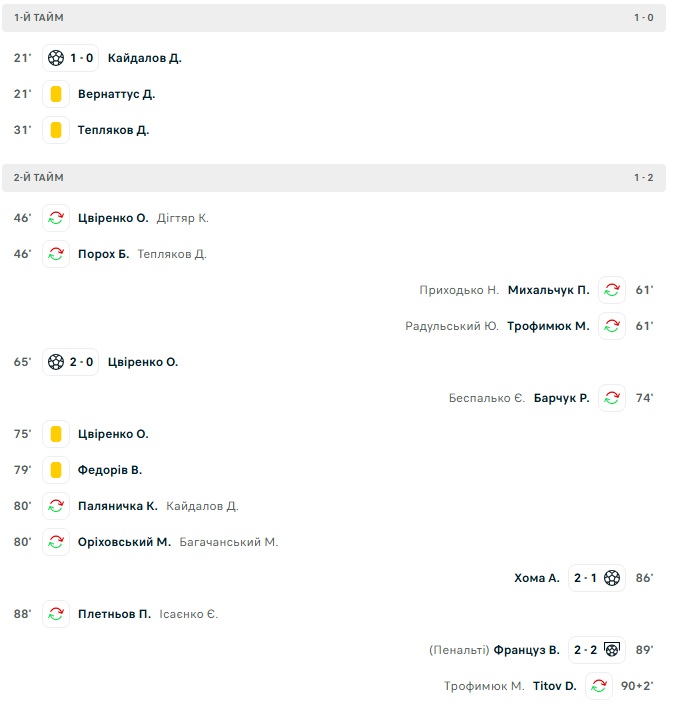This screenshot has height=709, width=674.
Task: Select the 1-Й ТАЙМ section header
Action: pos(334,18)
